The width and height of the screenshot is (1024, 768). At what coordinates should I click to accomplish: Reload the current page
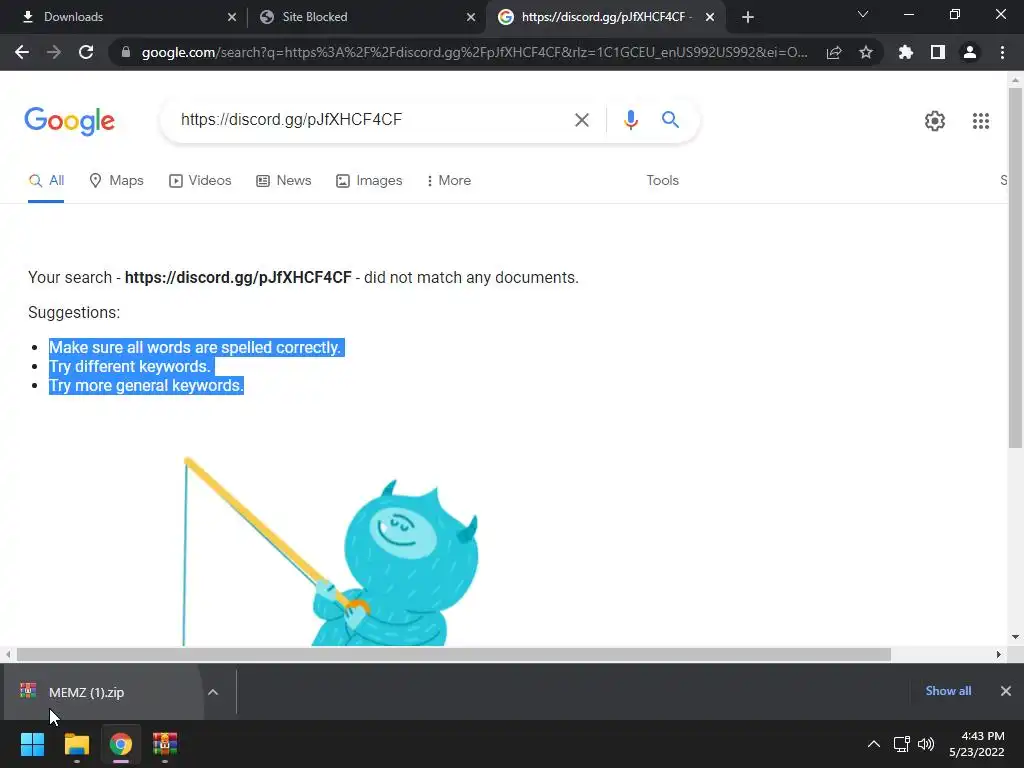pyautogui.click(x=86, y=52)
